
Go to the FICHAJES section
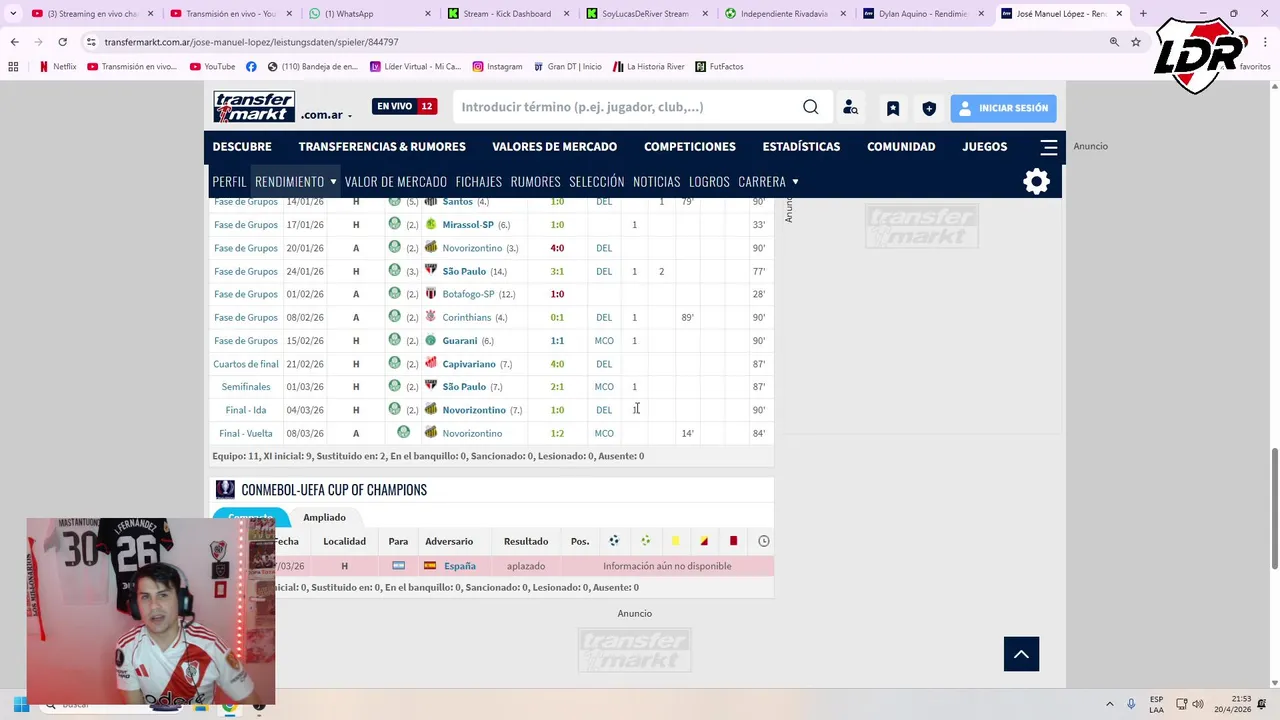pos(479,182)
